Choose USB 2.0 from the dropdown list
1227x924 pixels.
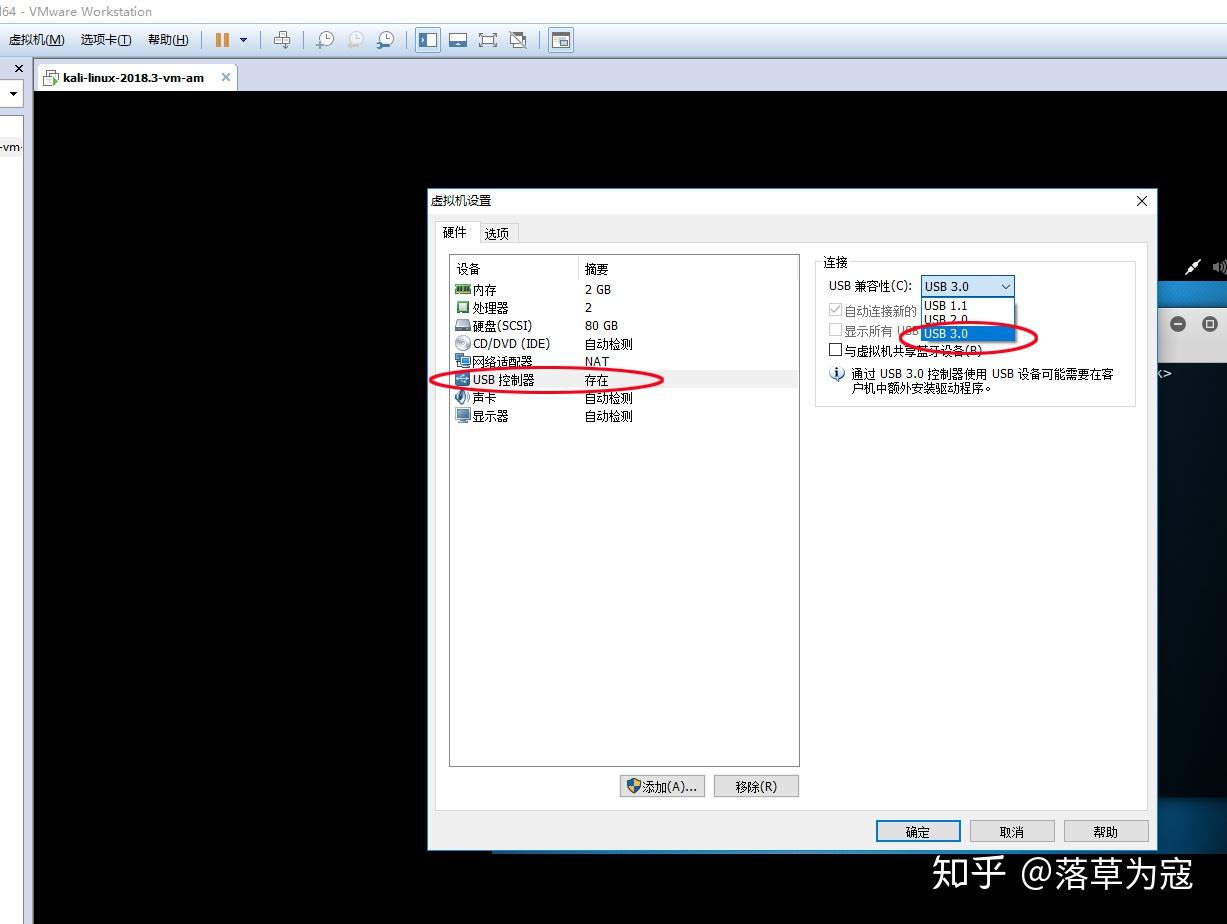967,319
